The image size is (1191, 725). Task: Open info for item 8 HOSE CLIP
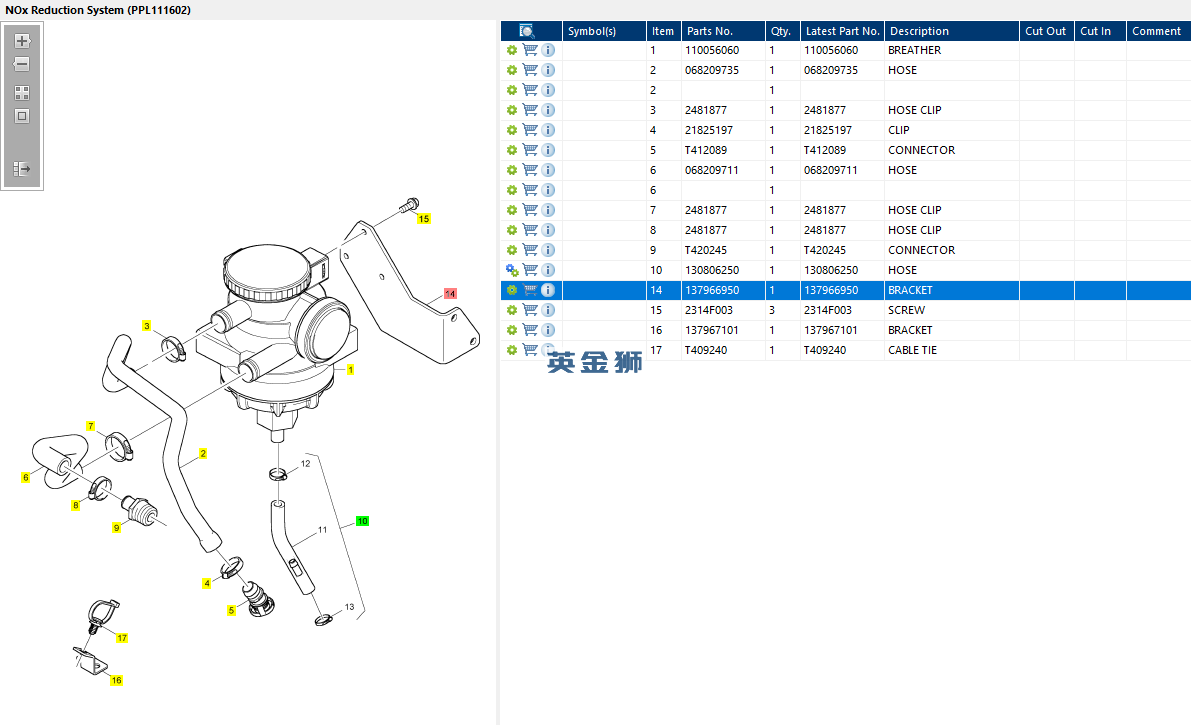(548, 230)
